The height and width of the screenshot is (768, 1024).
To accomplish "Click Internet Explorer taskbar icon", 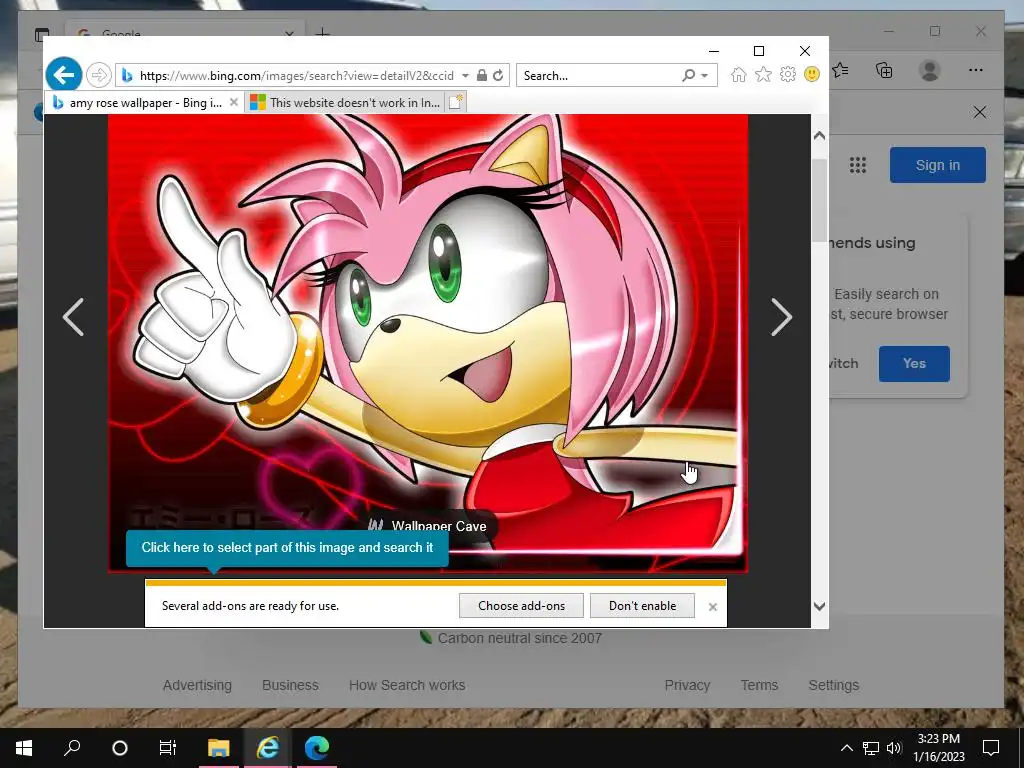I will (x=267, y=748).
